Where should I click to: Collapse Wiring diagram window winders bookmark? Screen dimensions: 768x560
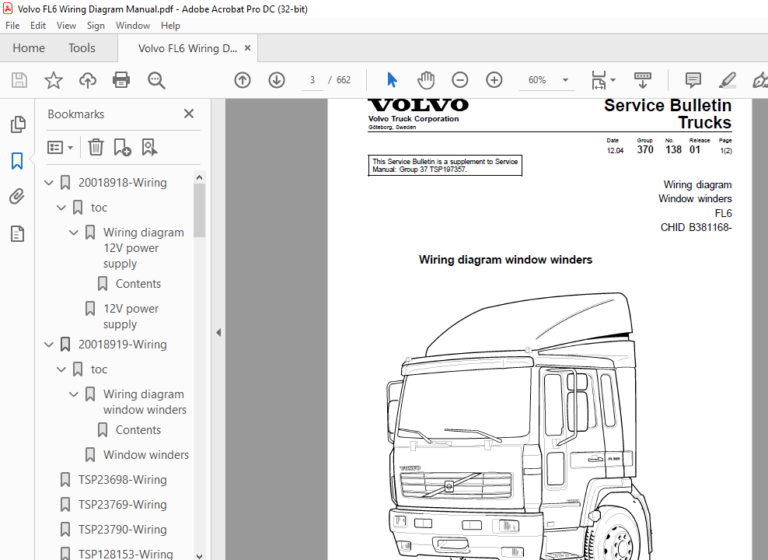[x=73, y=394]
